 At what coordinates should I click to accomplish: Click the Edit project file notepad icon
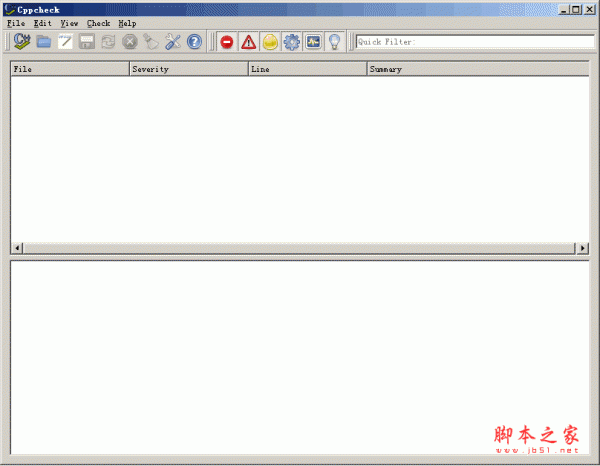click(65, 41)
